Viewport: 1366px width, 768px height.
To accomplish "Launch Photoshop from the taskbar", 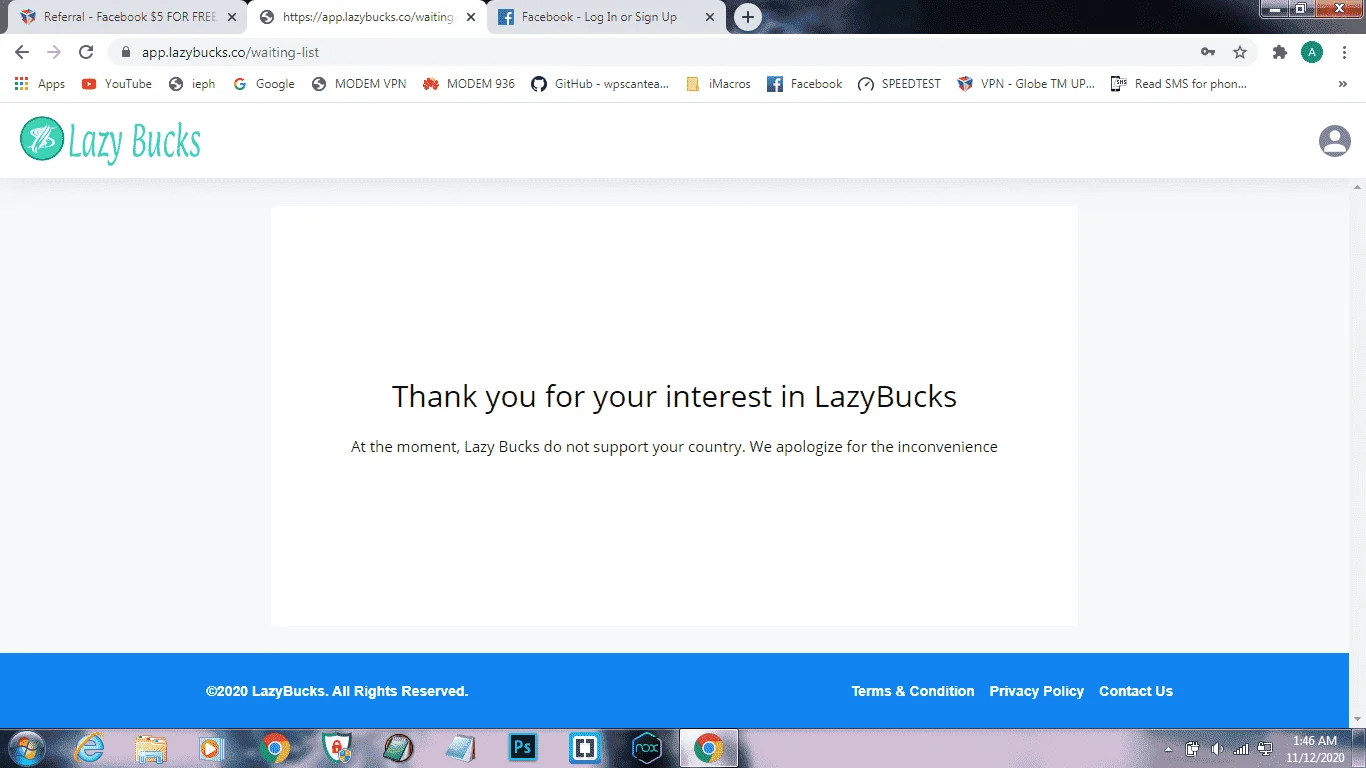I will 523,748.
